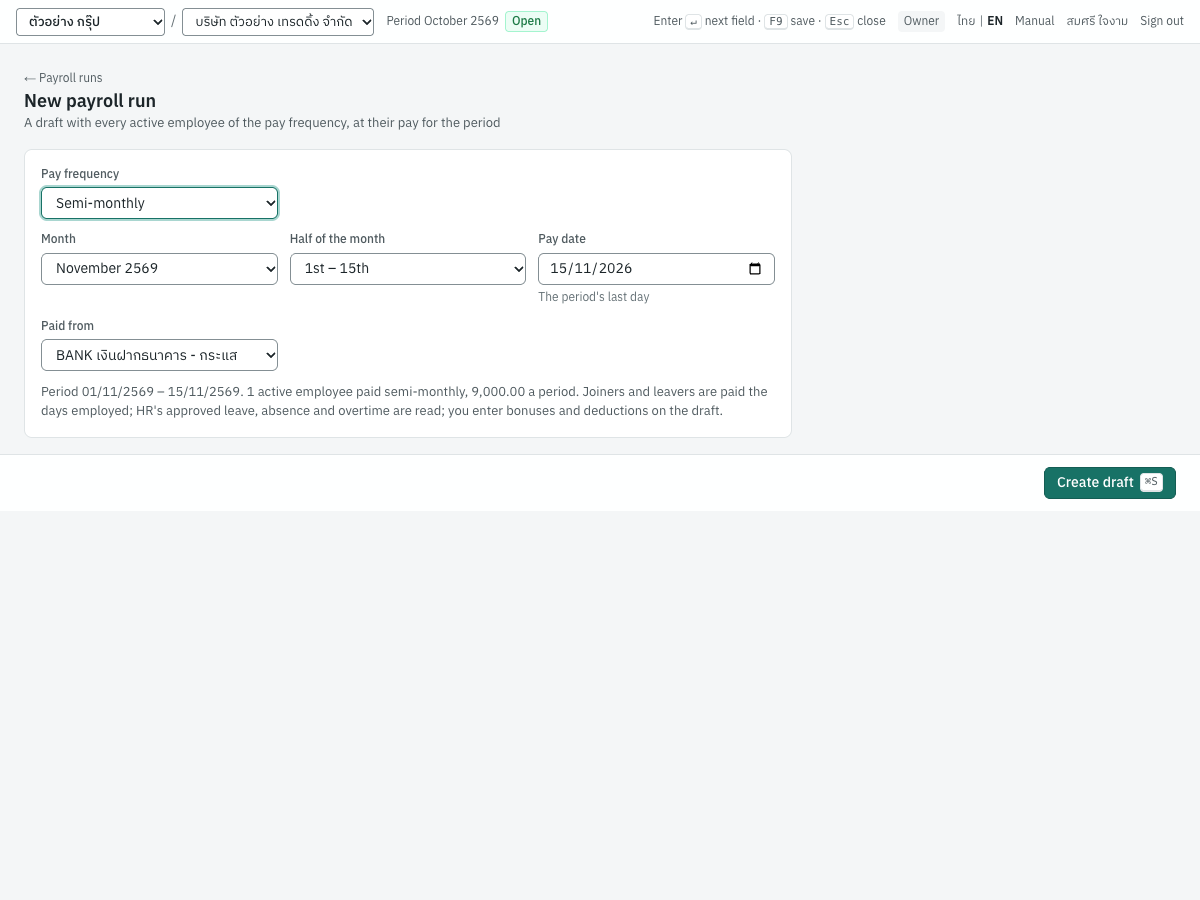This screenshot has height=900, width=1200.
Task: Click Sign out
Action: (1162, 21)
